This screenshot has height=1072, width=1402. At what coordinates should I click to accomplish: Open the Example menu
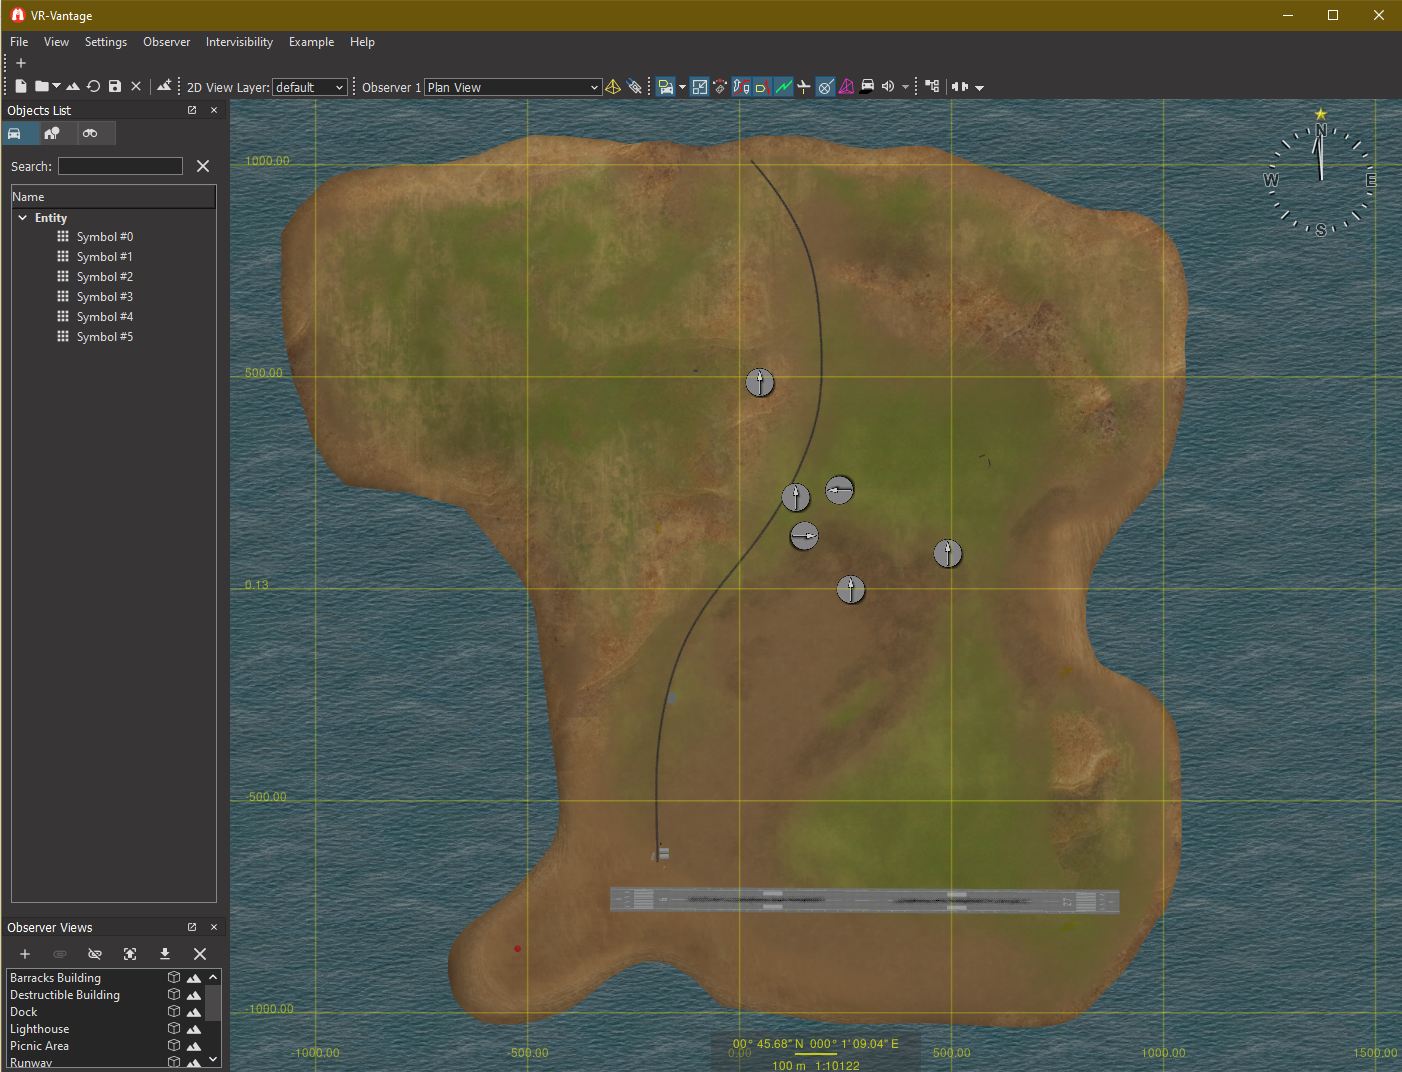click(311, 42)
